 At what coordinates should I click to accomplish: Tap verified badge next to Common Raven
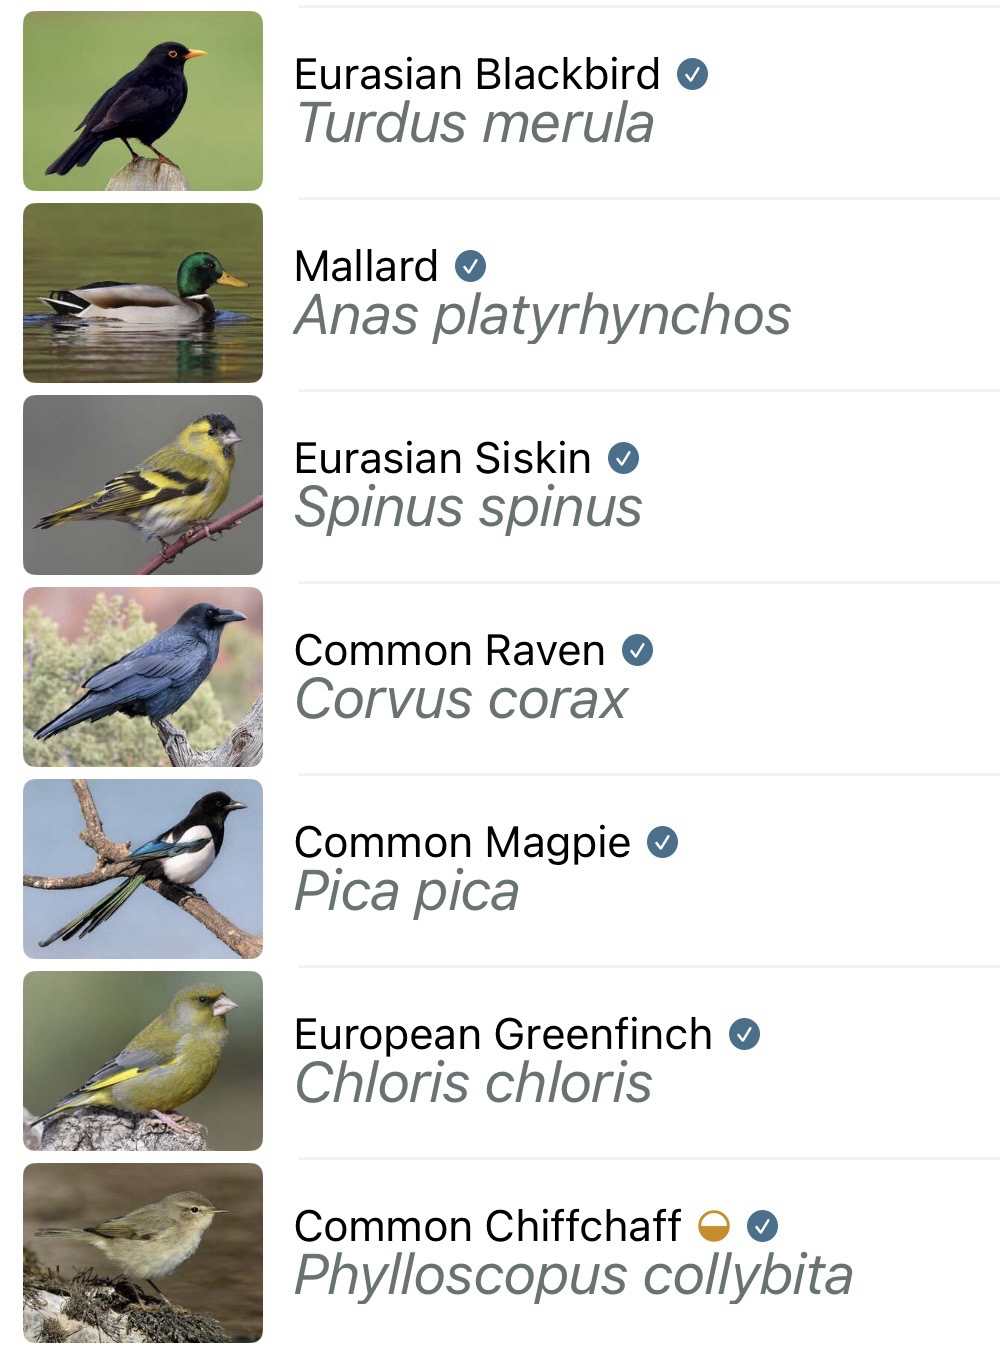637,650
